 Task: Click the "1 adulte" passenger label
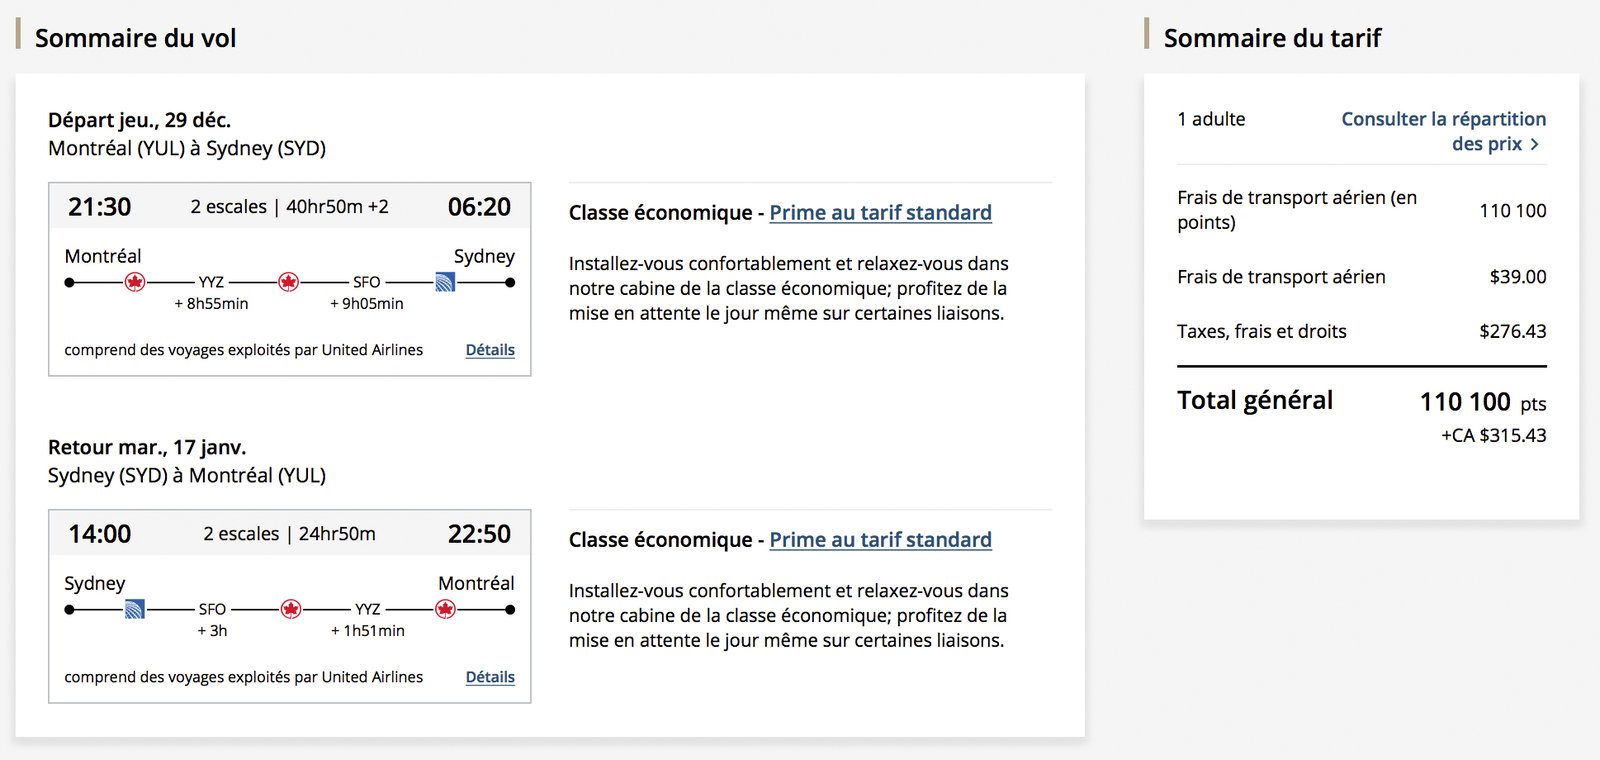(x=1211, y=119)
